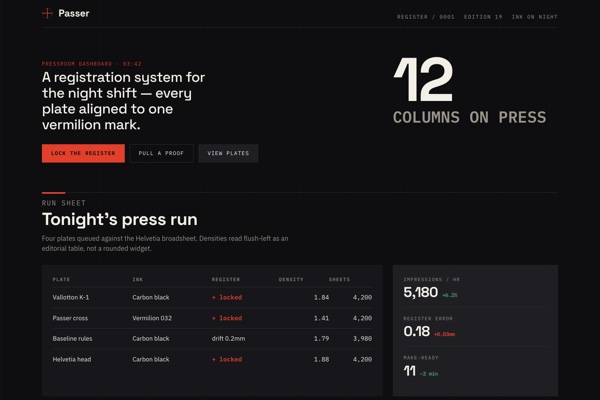Click the Lock the Register button
Image resolution: width=600 pixels, height=400 pixels.
(83, 153)
